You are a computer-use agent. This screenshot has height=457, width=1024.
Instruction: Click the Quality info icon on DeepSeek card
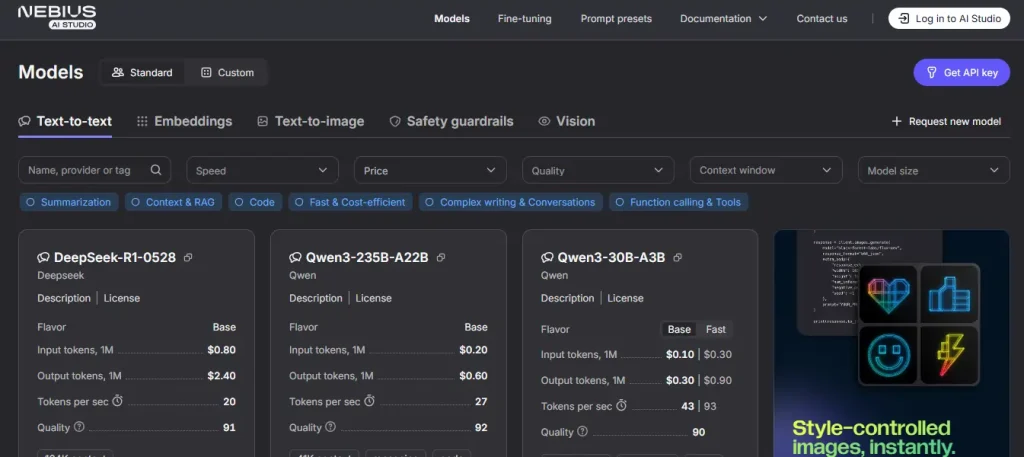(x=80, y=427)
